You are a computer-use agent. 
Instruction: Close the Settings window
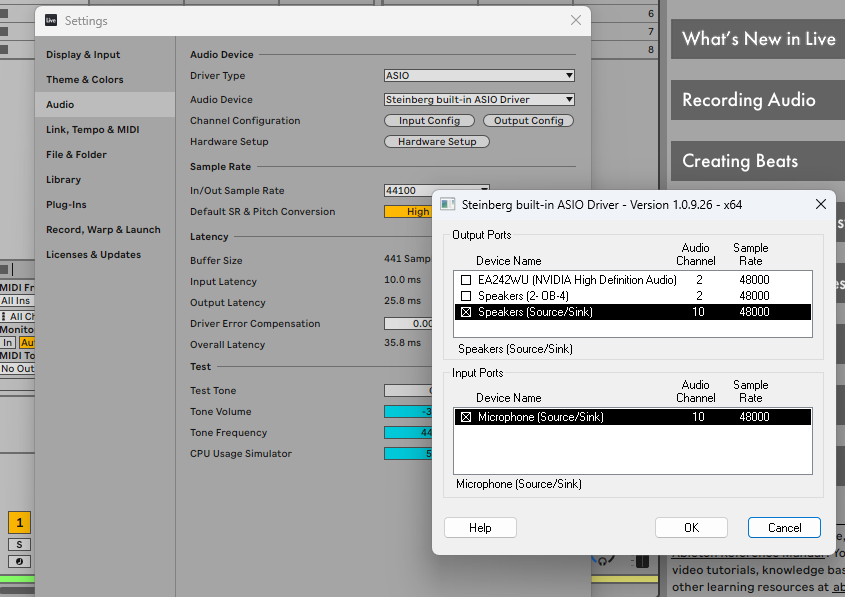(x=576, y=20)
